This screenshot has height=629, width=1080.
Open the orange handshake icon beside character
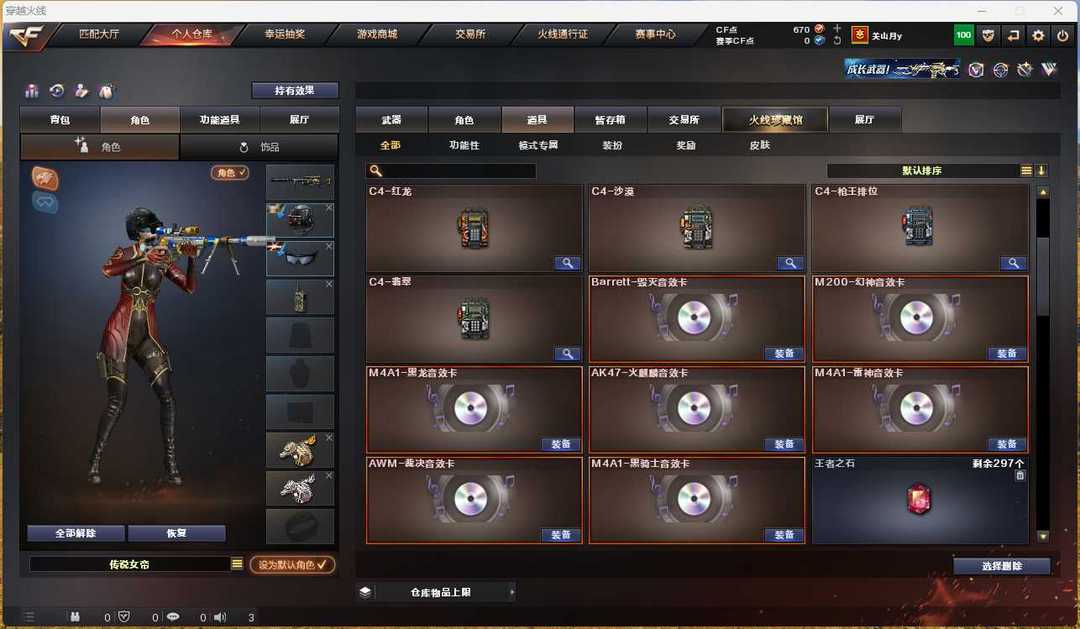click(x=45, y=178)
